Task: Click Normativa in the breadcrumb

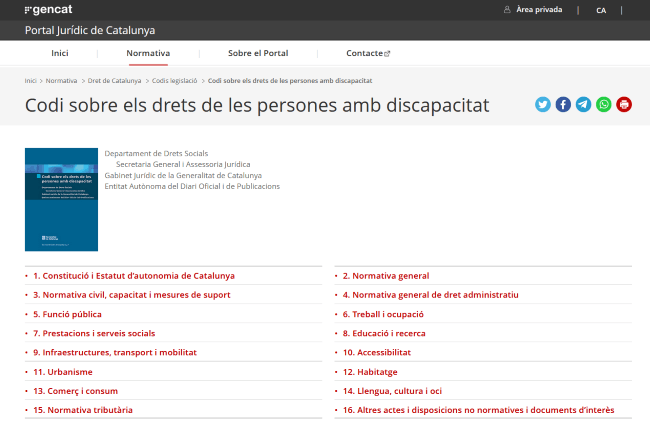Action: (x=61, y=81)
